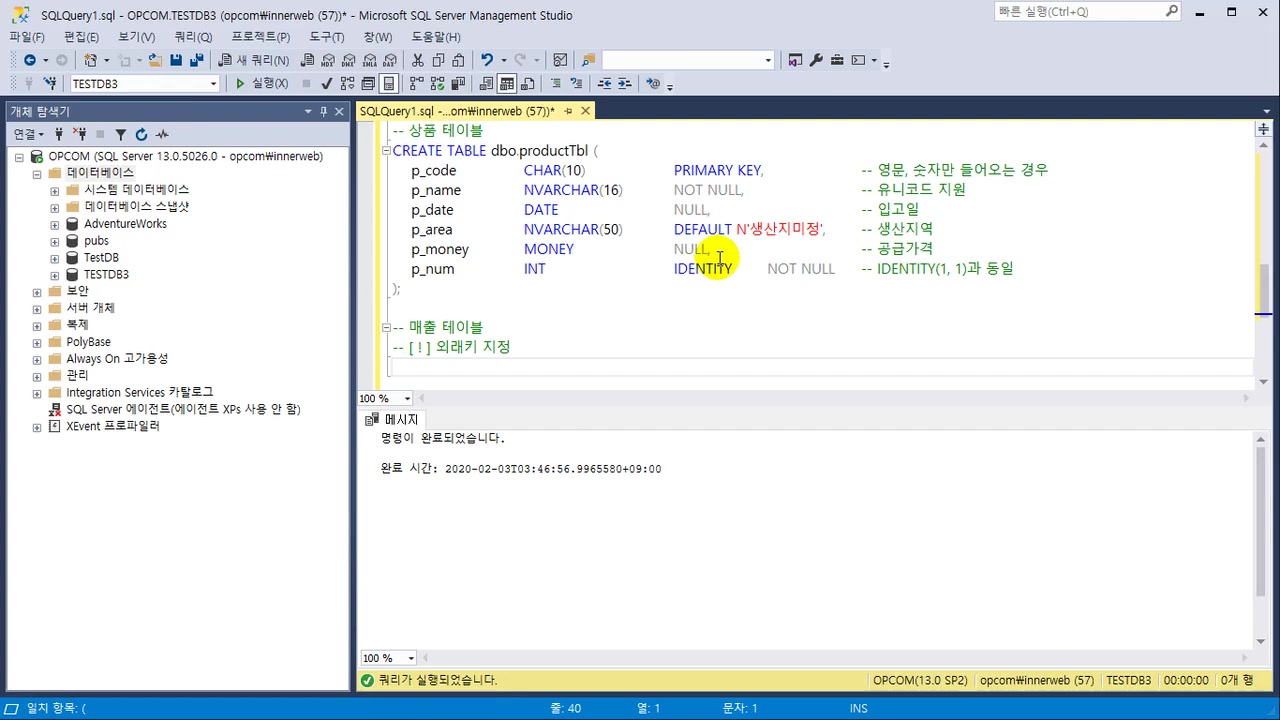The width and height of the screenshot is (1280, 720).
Task: Click the Parse checkmark icon in SQL toolbar
Action: coord(326,84)
